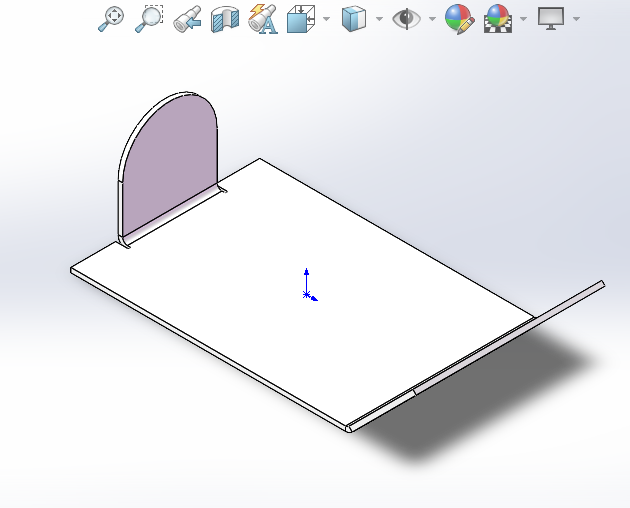The height and width of the screenshot is (508, 630).
Task: Click the Apply Scene icon
Action: click(x=498, y=18)
